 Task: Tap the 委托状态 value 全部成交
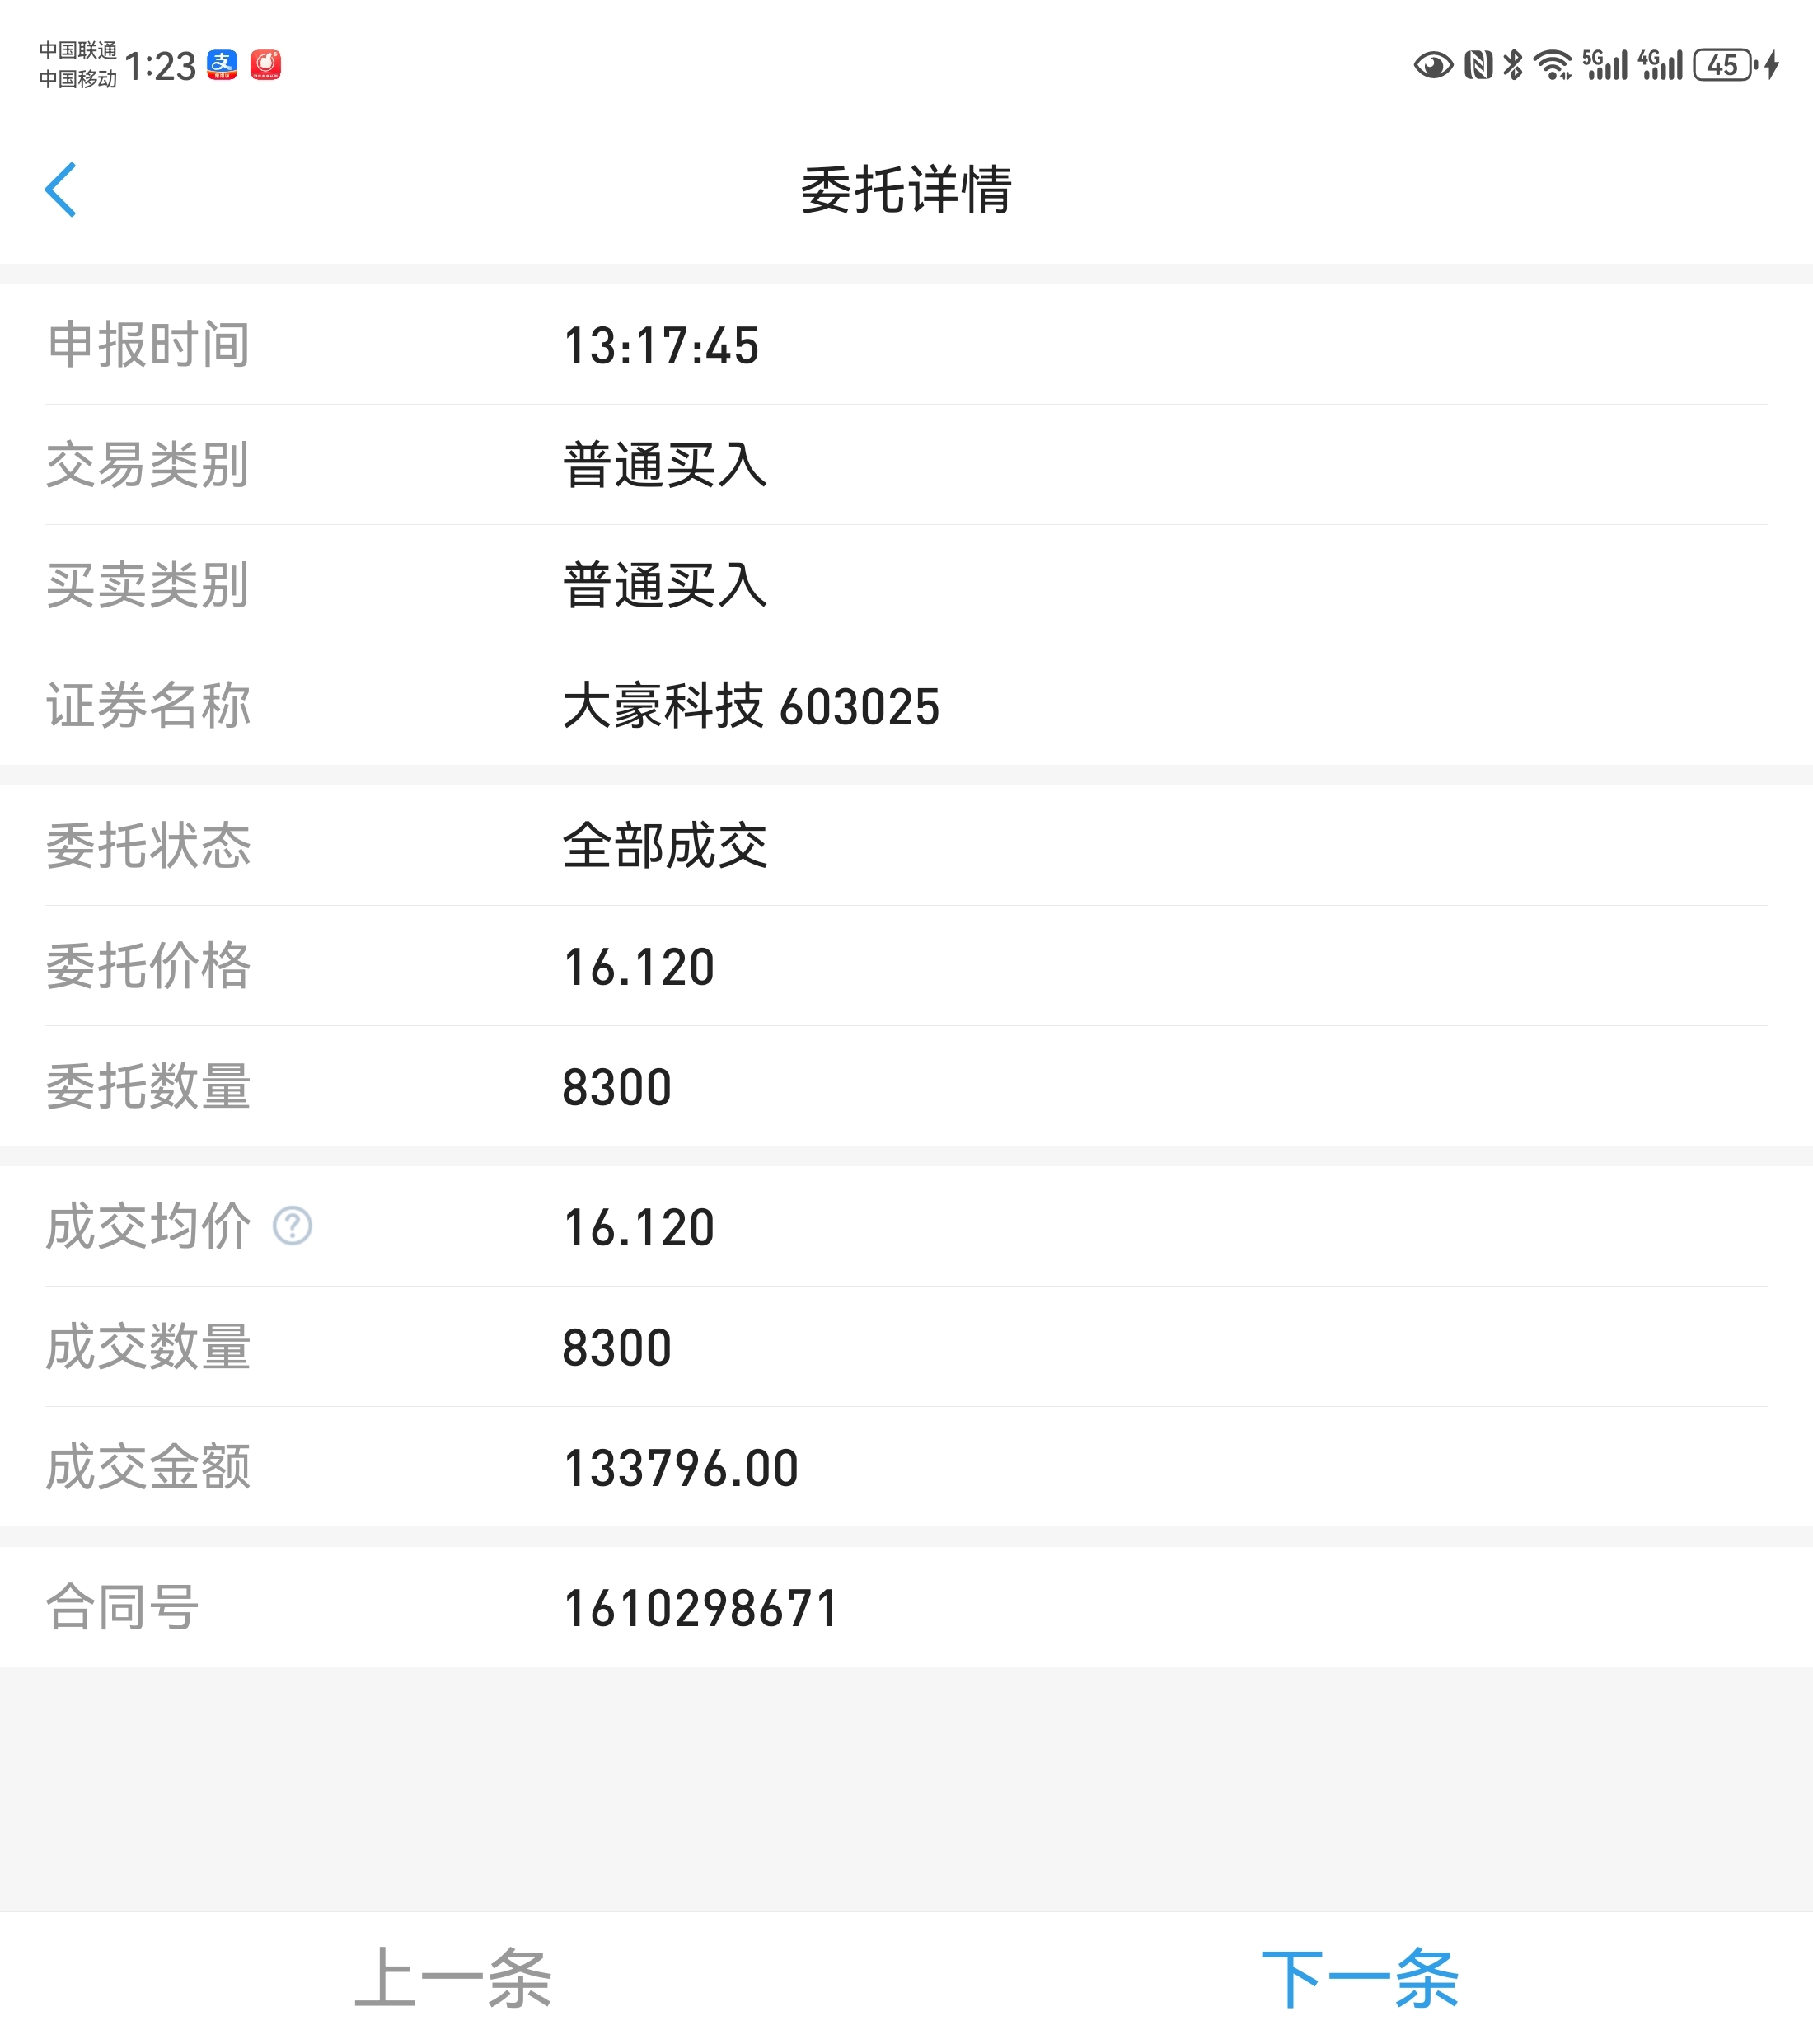click(x=664, y=846)
